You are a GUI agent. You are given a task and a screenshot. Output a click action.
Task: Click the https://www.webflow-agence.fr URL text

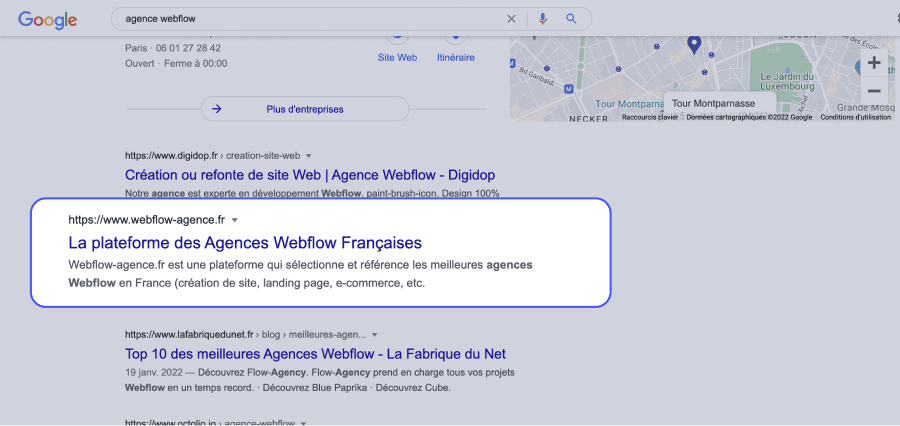[146, 220]
